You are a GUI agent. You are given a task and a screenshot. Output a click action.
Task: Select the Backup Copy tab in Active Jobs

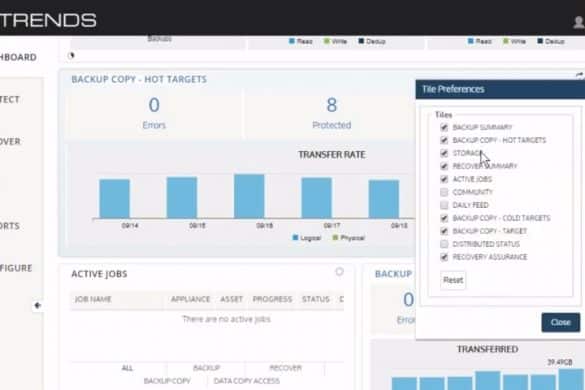[x=167, y=381]
